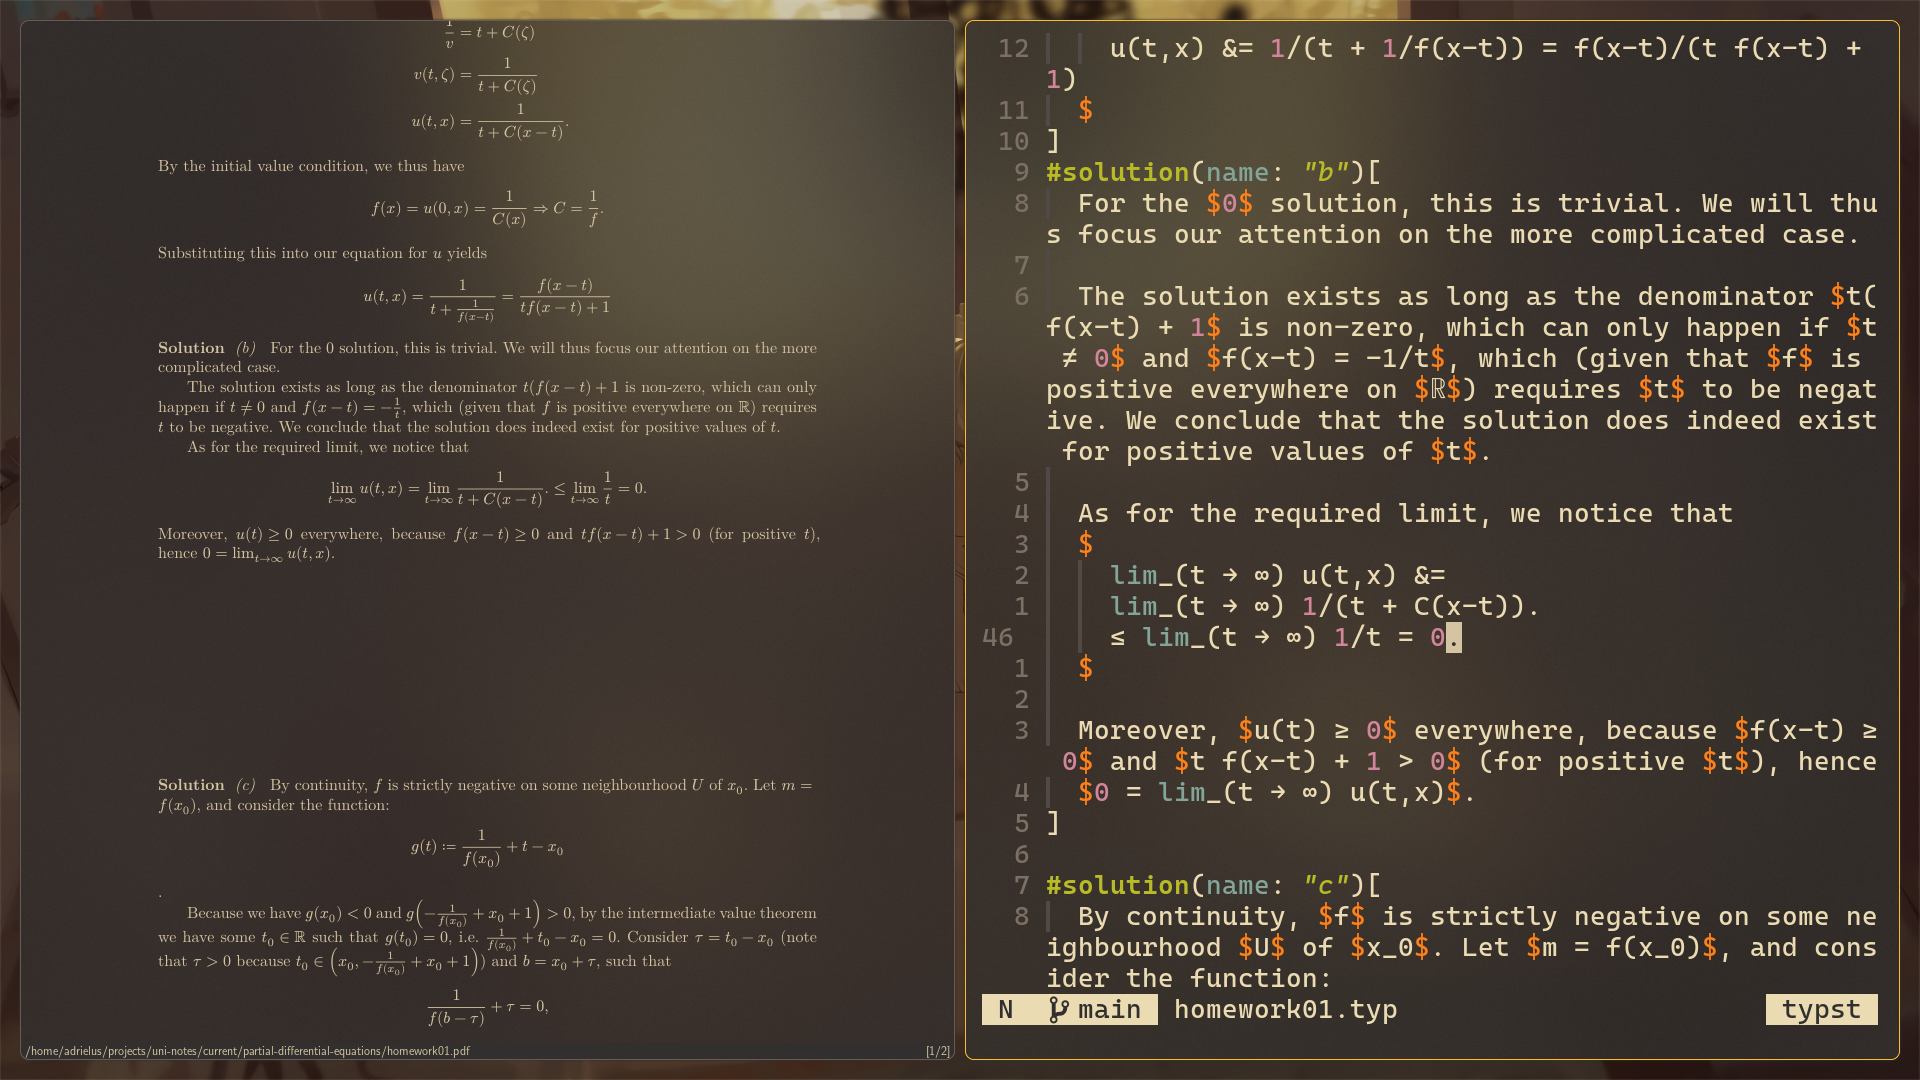
Task: Click the 'main' branch name in statusline
Action: (1109, 1010)
